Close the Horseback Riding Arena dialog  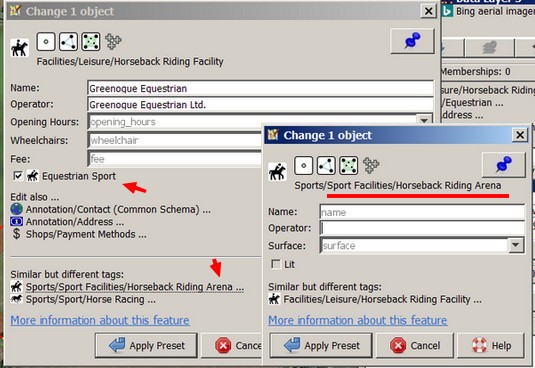coord(520,135)
